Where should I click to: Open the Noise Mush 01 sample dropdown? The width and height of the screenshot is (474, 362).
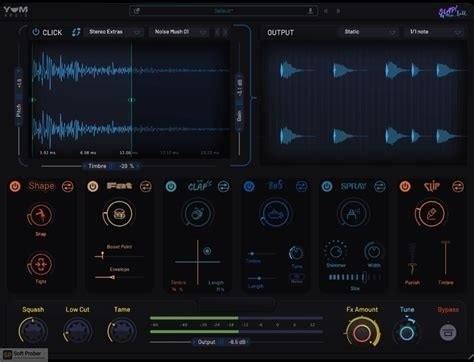[180, 32]
